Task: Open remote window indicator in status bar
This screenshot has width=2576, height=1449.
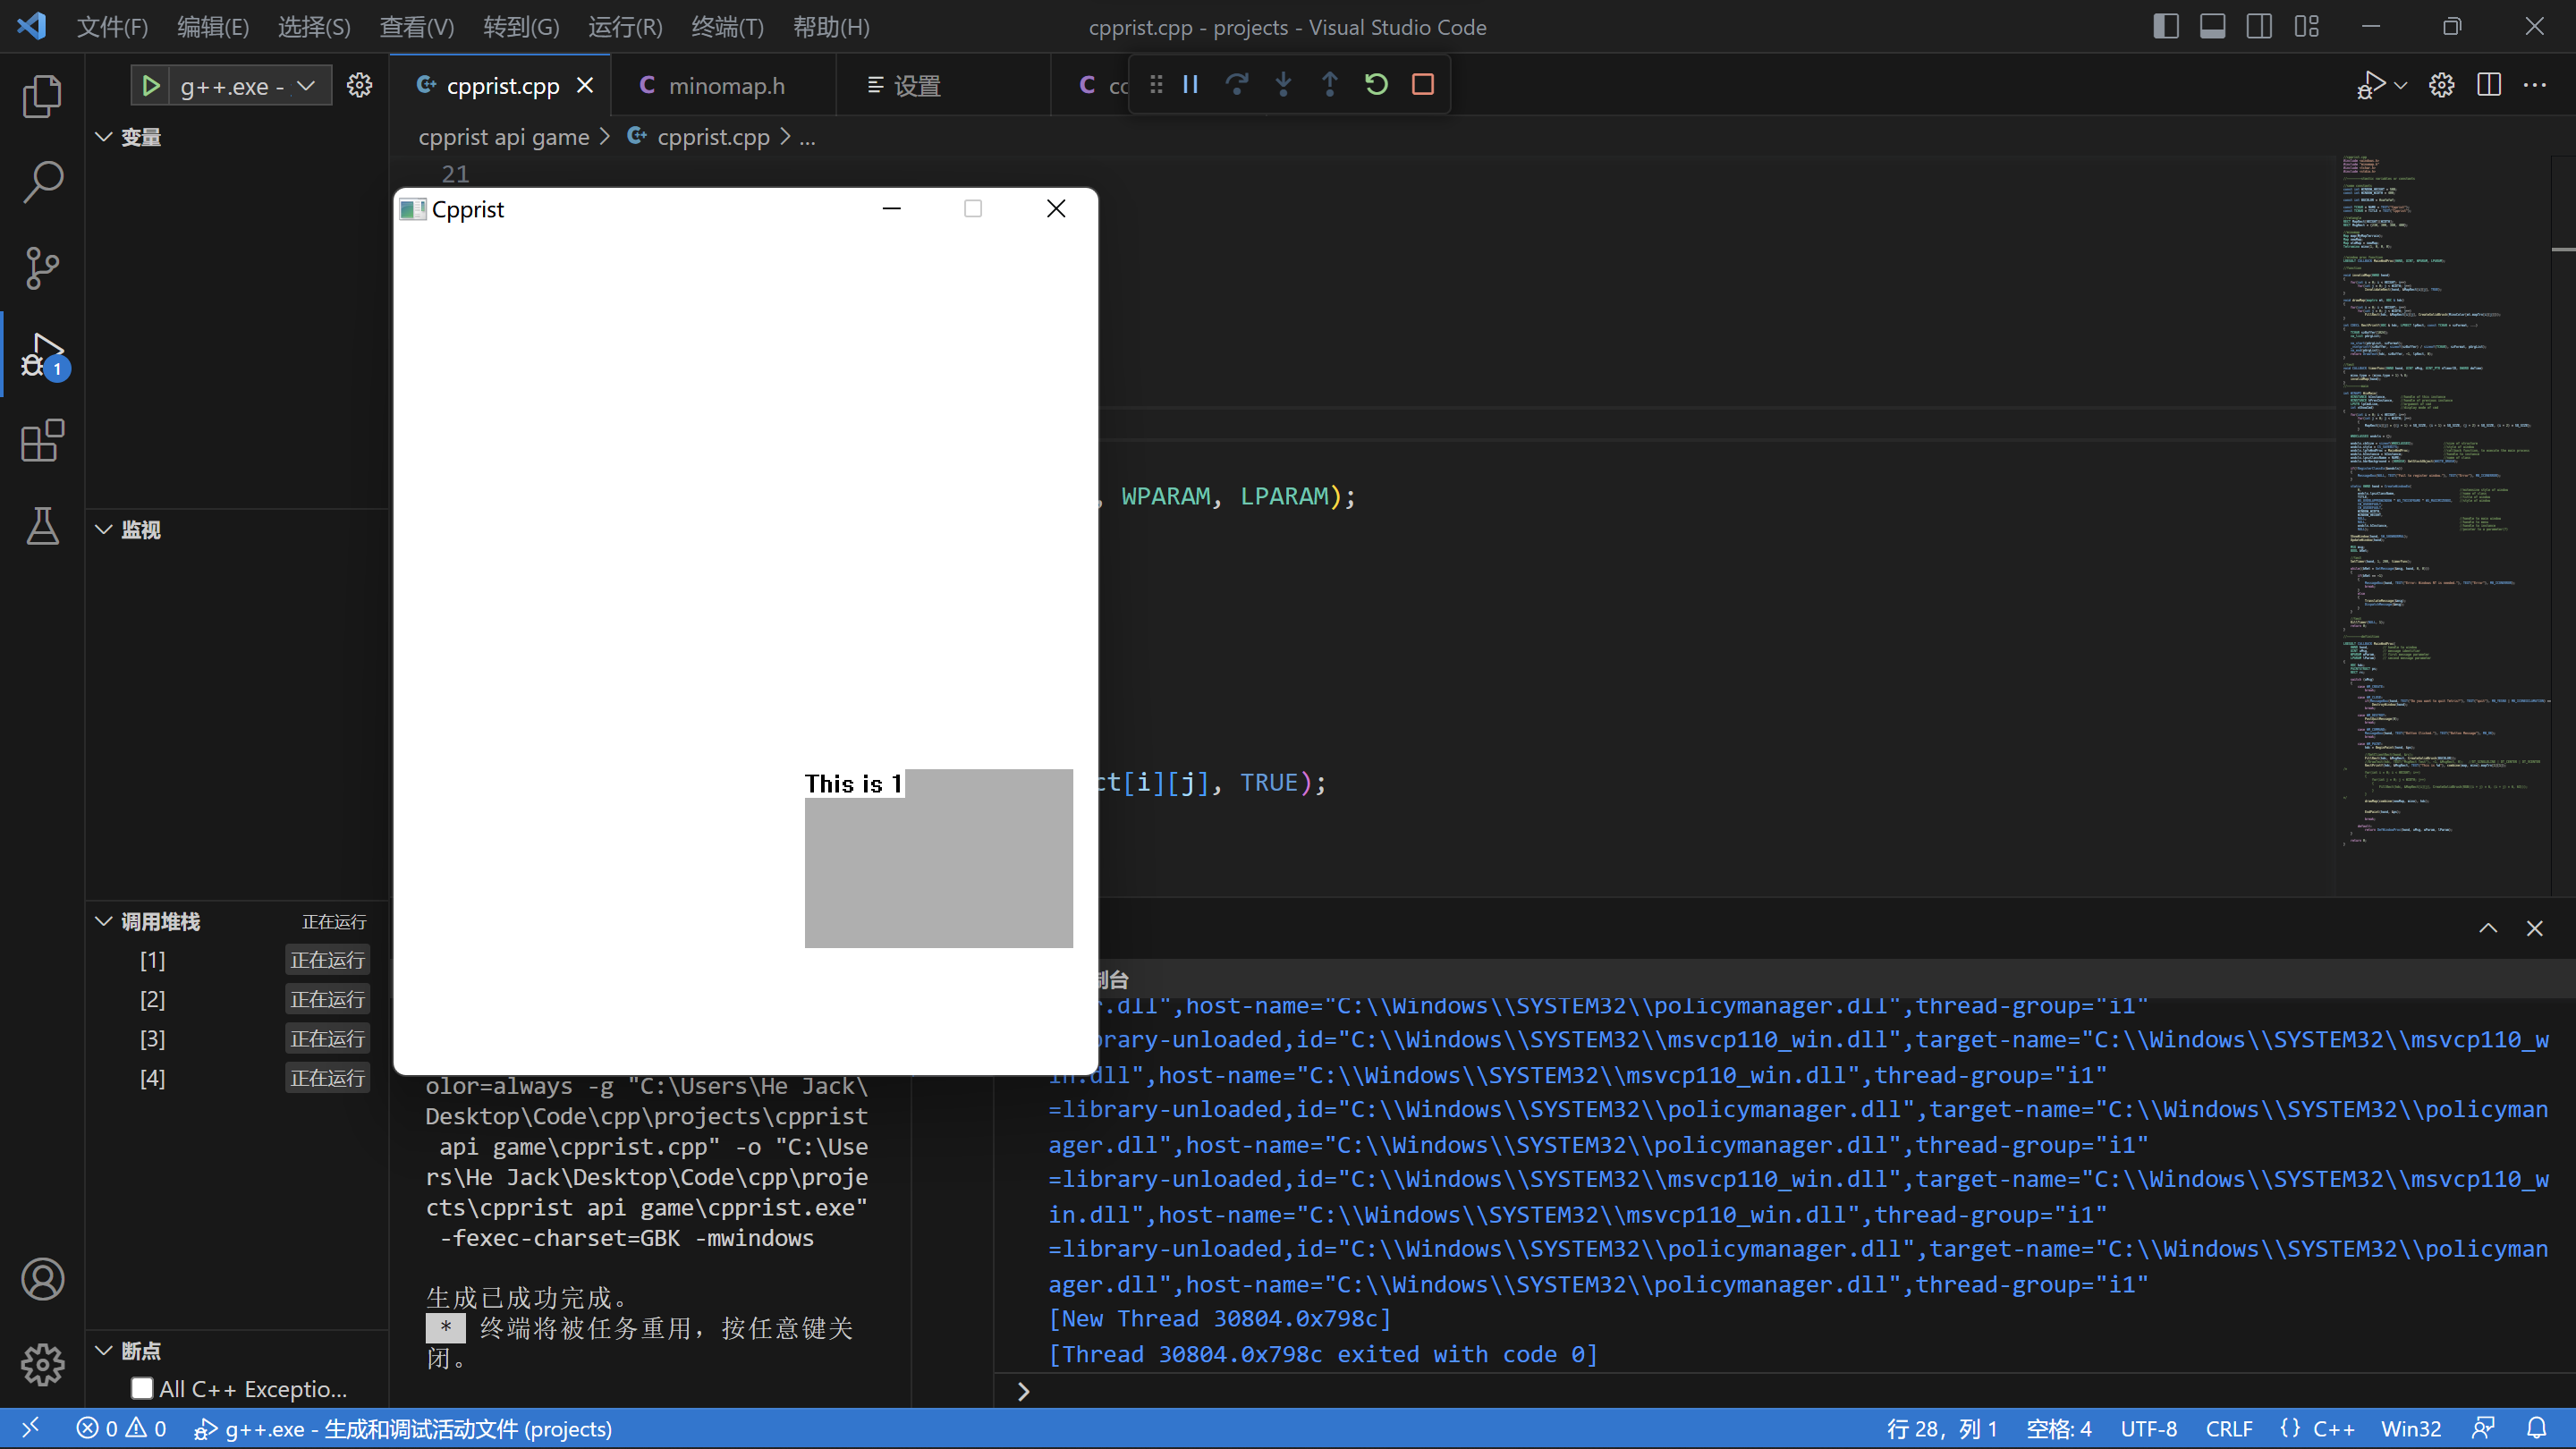Action: [30, 1428]
